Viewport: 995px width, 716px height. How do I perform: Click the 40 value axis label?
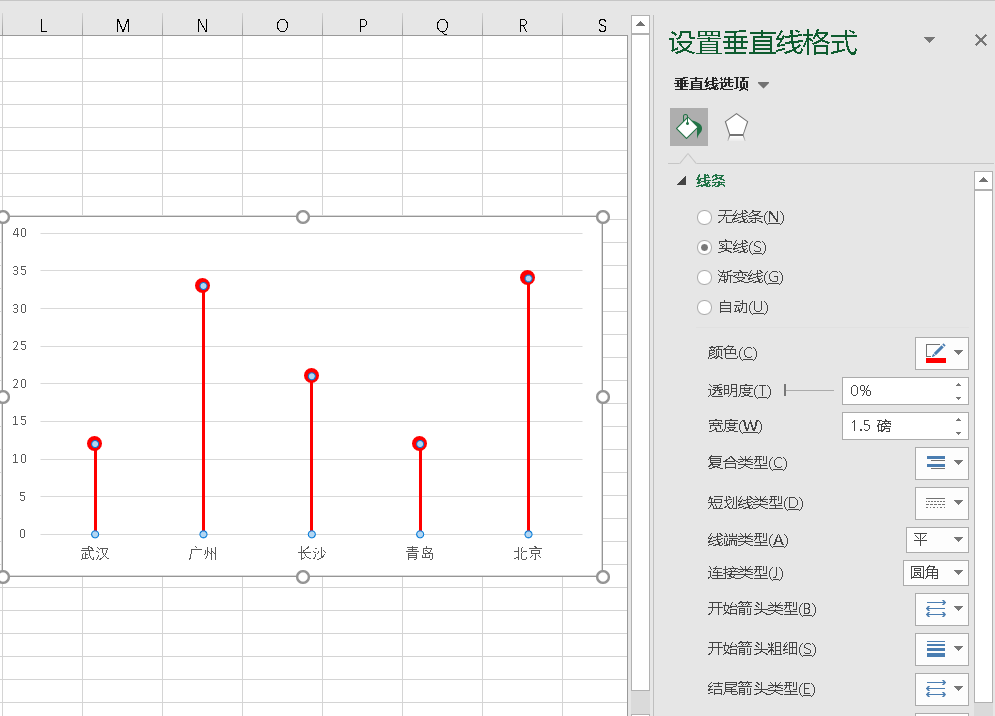(20, 233)
